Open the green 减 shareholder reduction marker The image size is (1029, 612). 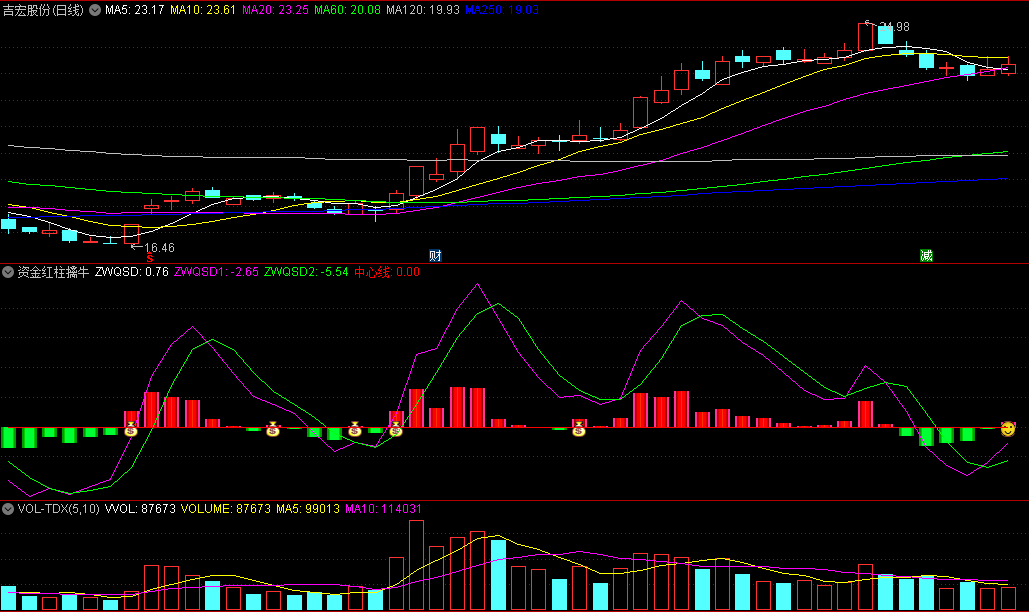click(x=926, y=256)
